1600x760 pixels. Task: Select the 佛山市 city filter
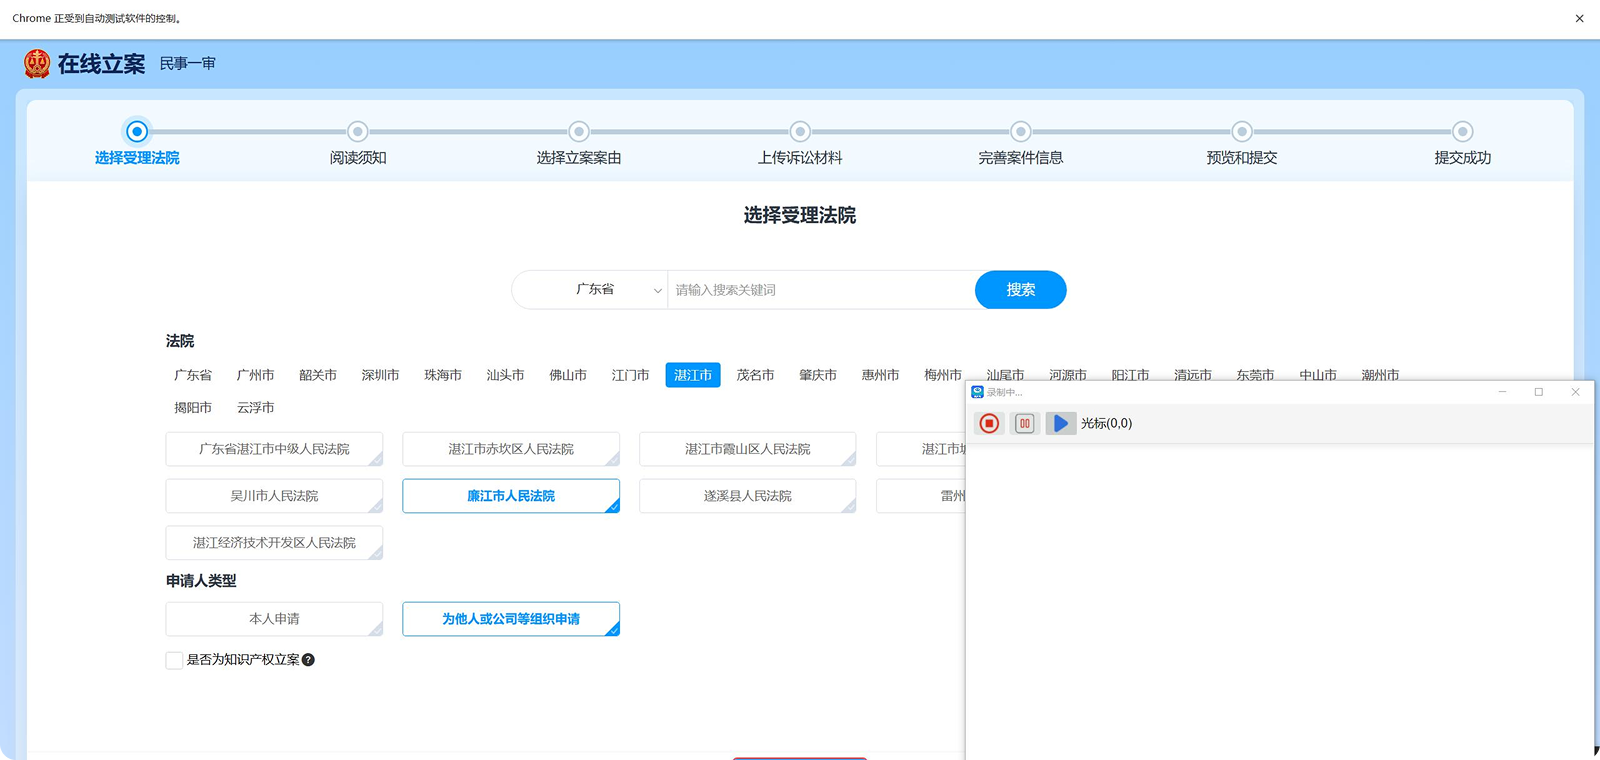[568, 375]
